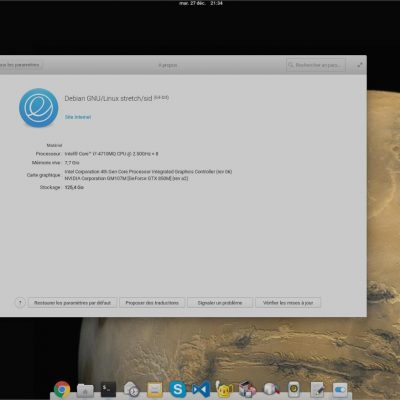The height and width of the screenshot is (400, 400).
Task: Open Google Chrome from the dock
Action: (x=62, y=389)
